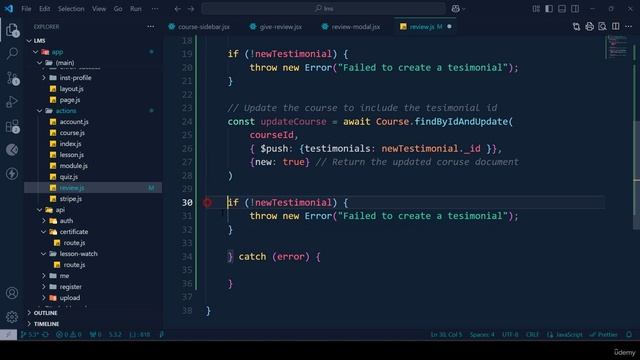Screen dimensions: 640x360
Task: Click the UTF-8 encoding selector
Action: click(x=510, y=334)
